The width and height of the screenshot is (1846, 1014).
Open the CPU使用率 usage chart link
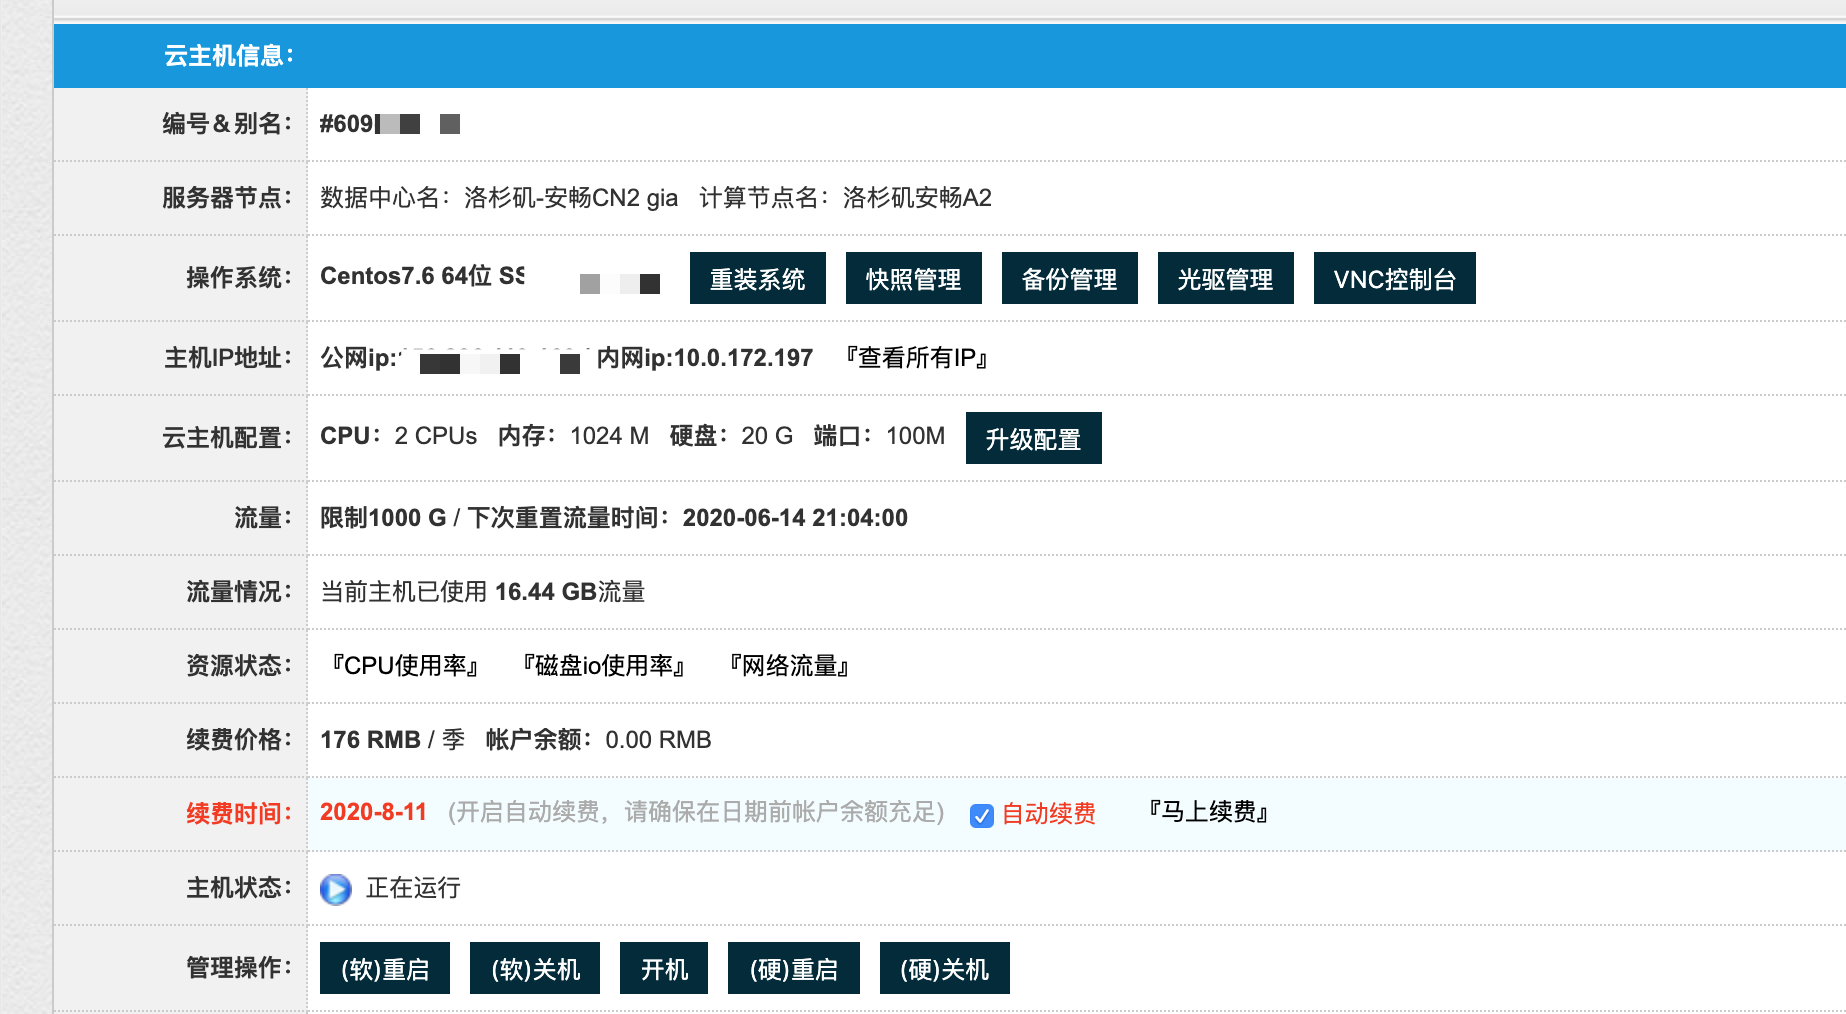pyautogui.click(x=405, y=666)
